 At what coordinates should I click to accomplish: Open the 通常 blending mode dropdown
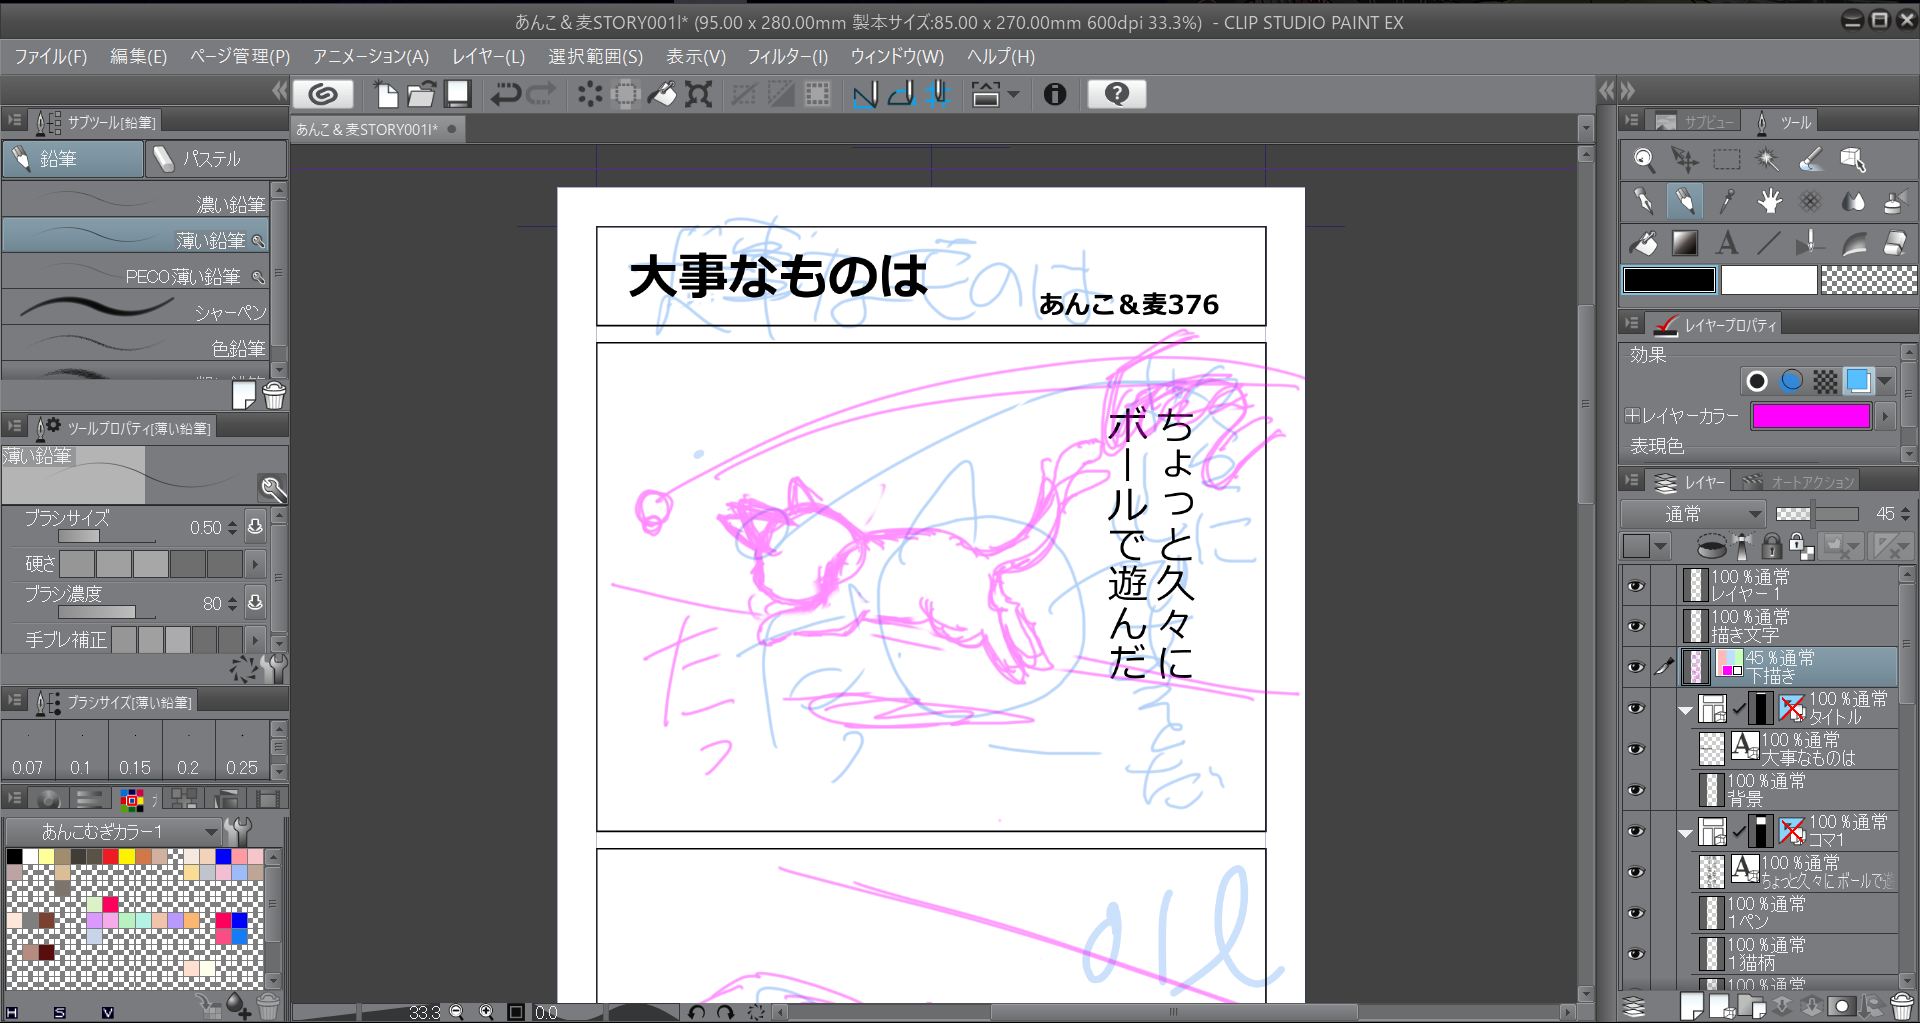pos(1692,514)
